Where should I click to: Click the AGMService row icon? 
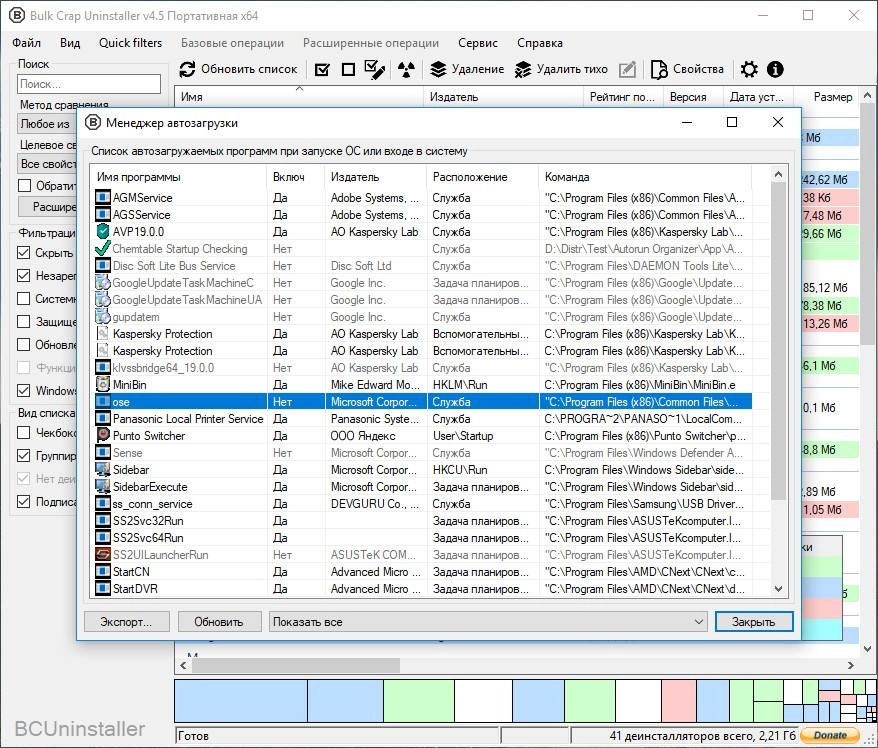tap(103, 197)
